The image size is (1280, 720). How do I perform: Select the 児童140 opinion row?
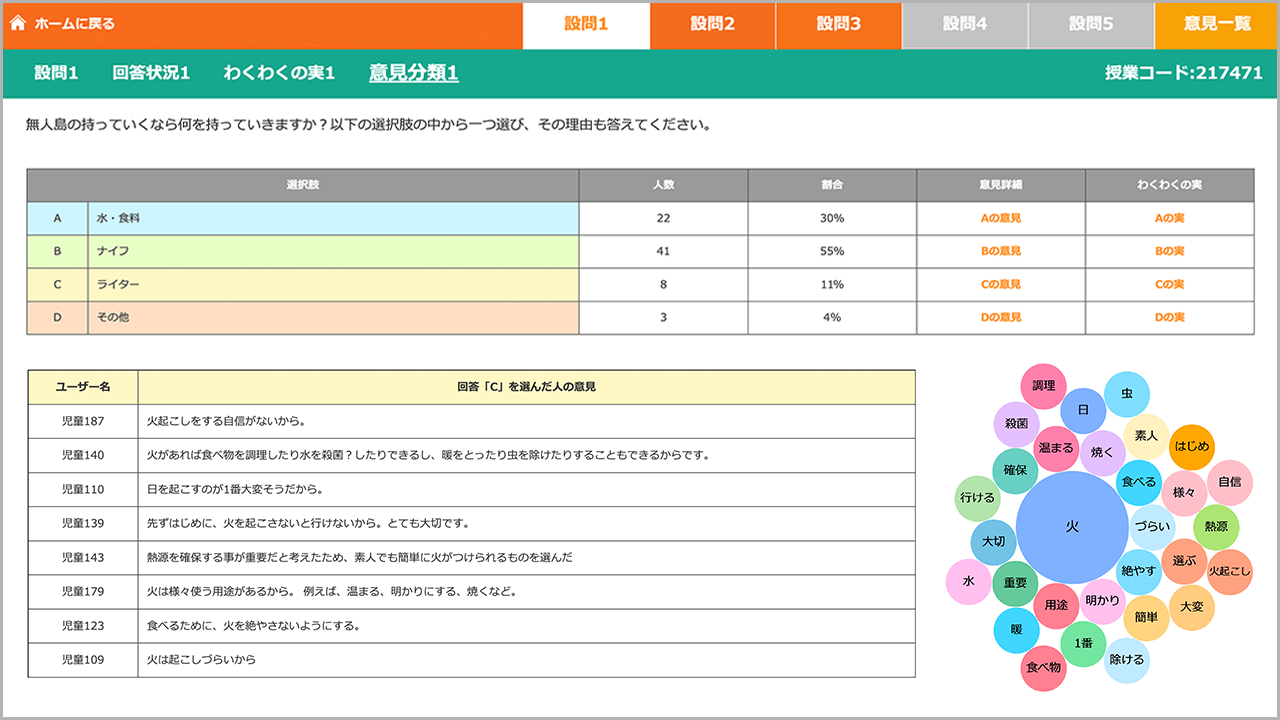[x=471, y=455]
